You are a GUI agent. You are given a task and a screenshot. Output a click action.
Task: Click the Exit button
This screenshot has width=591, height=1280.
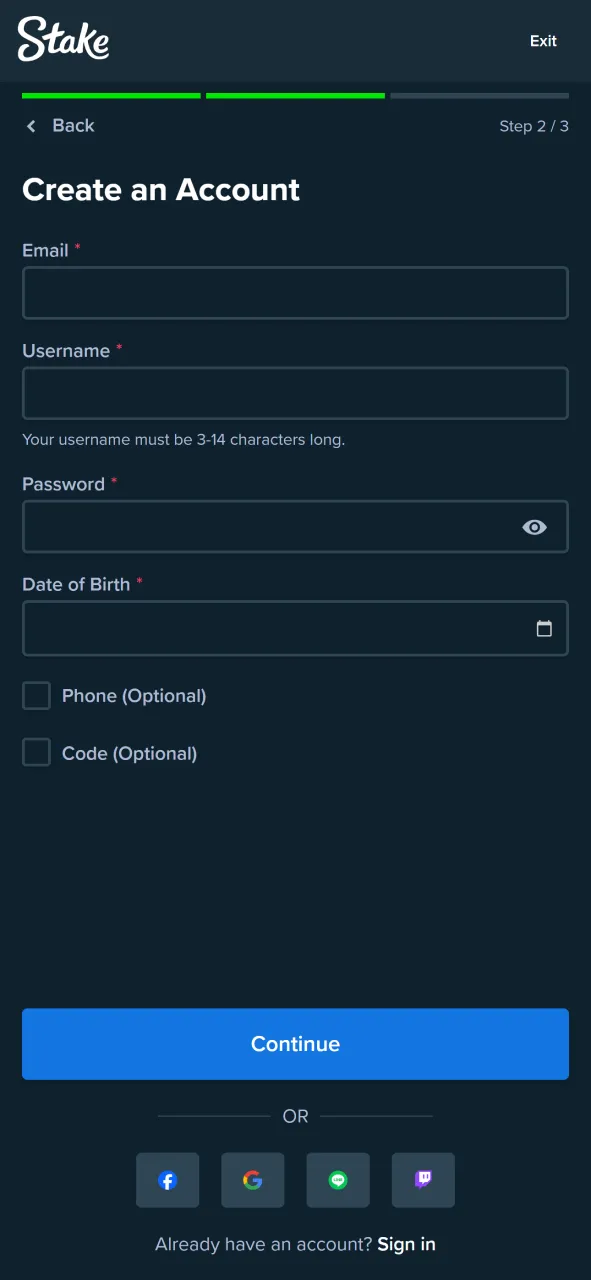point(543,41)
